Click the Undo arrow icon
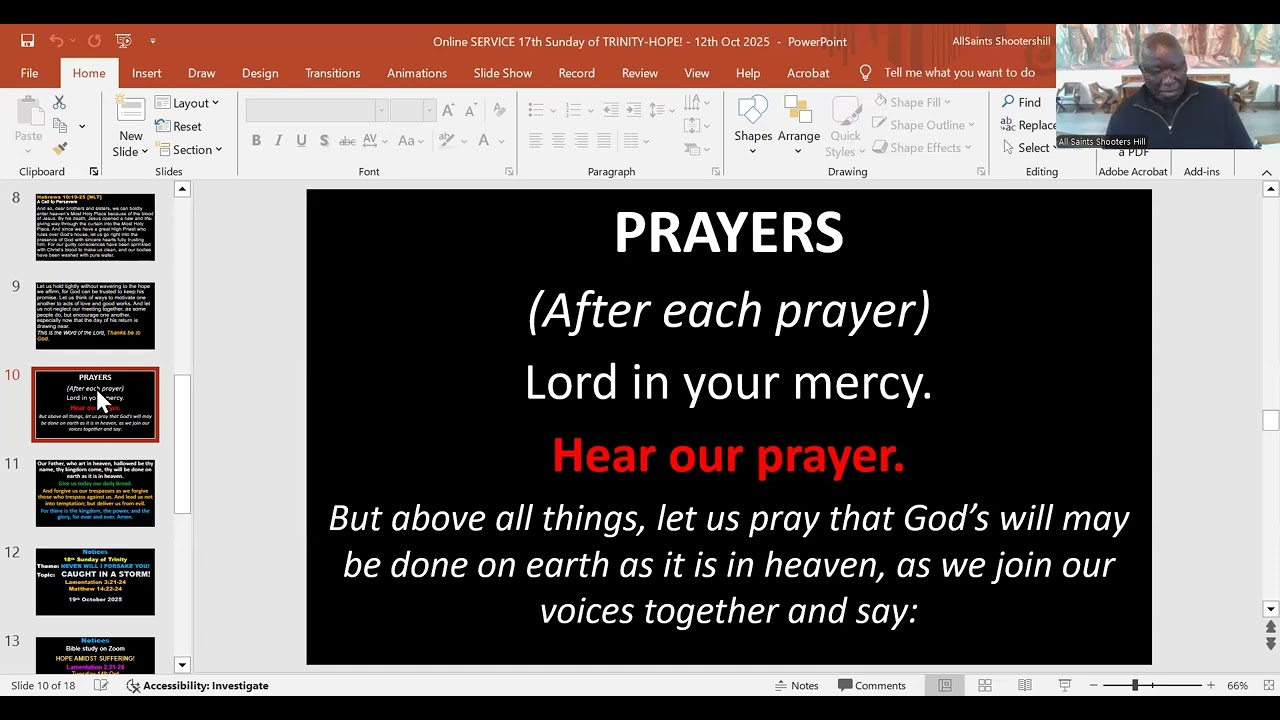The width and height of the screenshot is (1280, 720). coord(56,41)
